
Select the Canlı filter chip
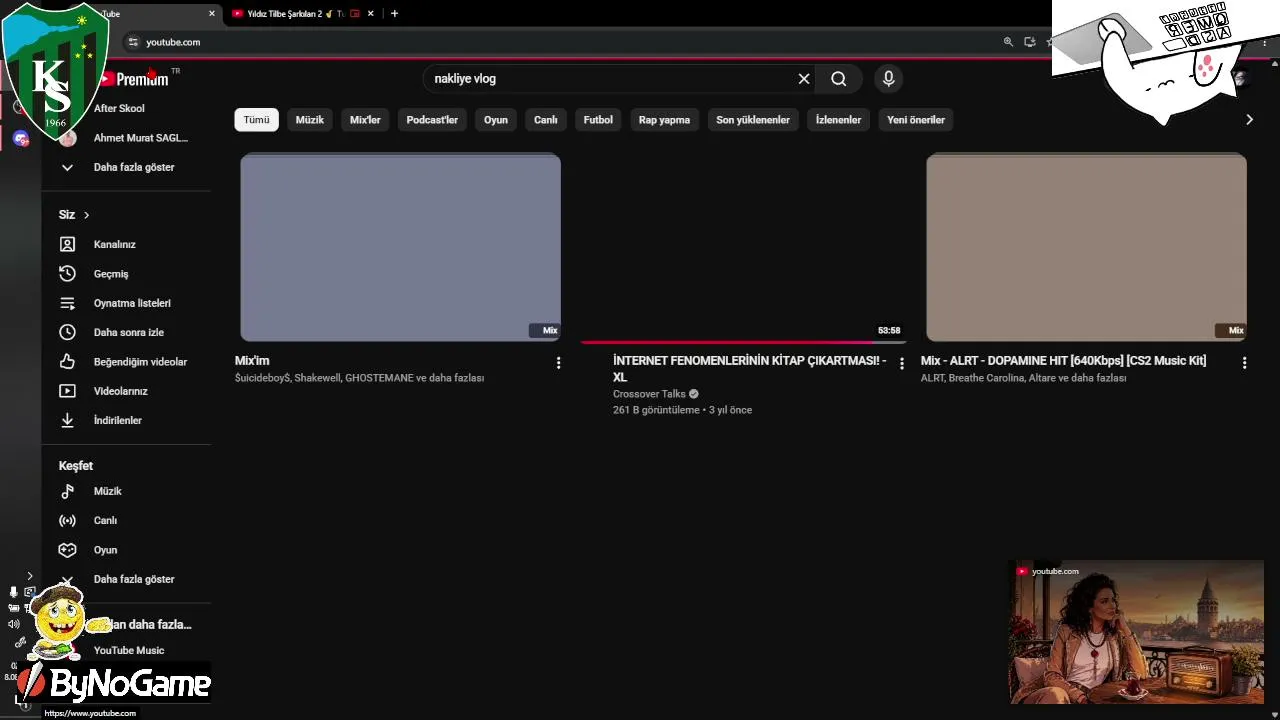tap(546, 120)
